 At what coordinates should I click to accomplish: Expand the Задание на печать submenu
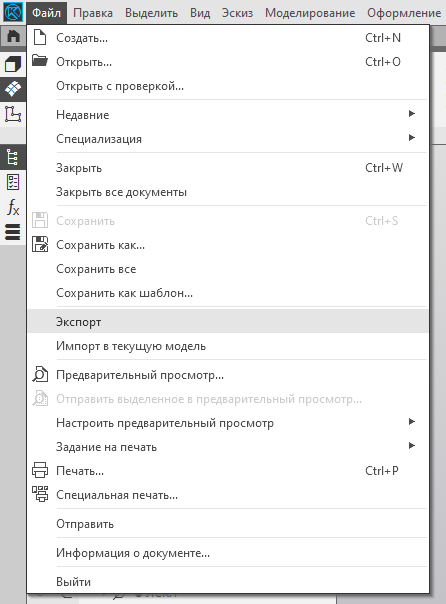pos(228,447)
